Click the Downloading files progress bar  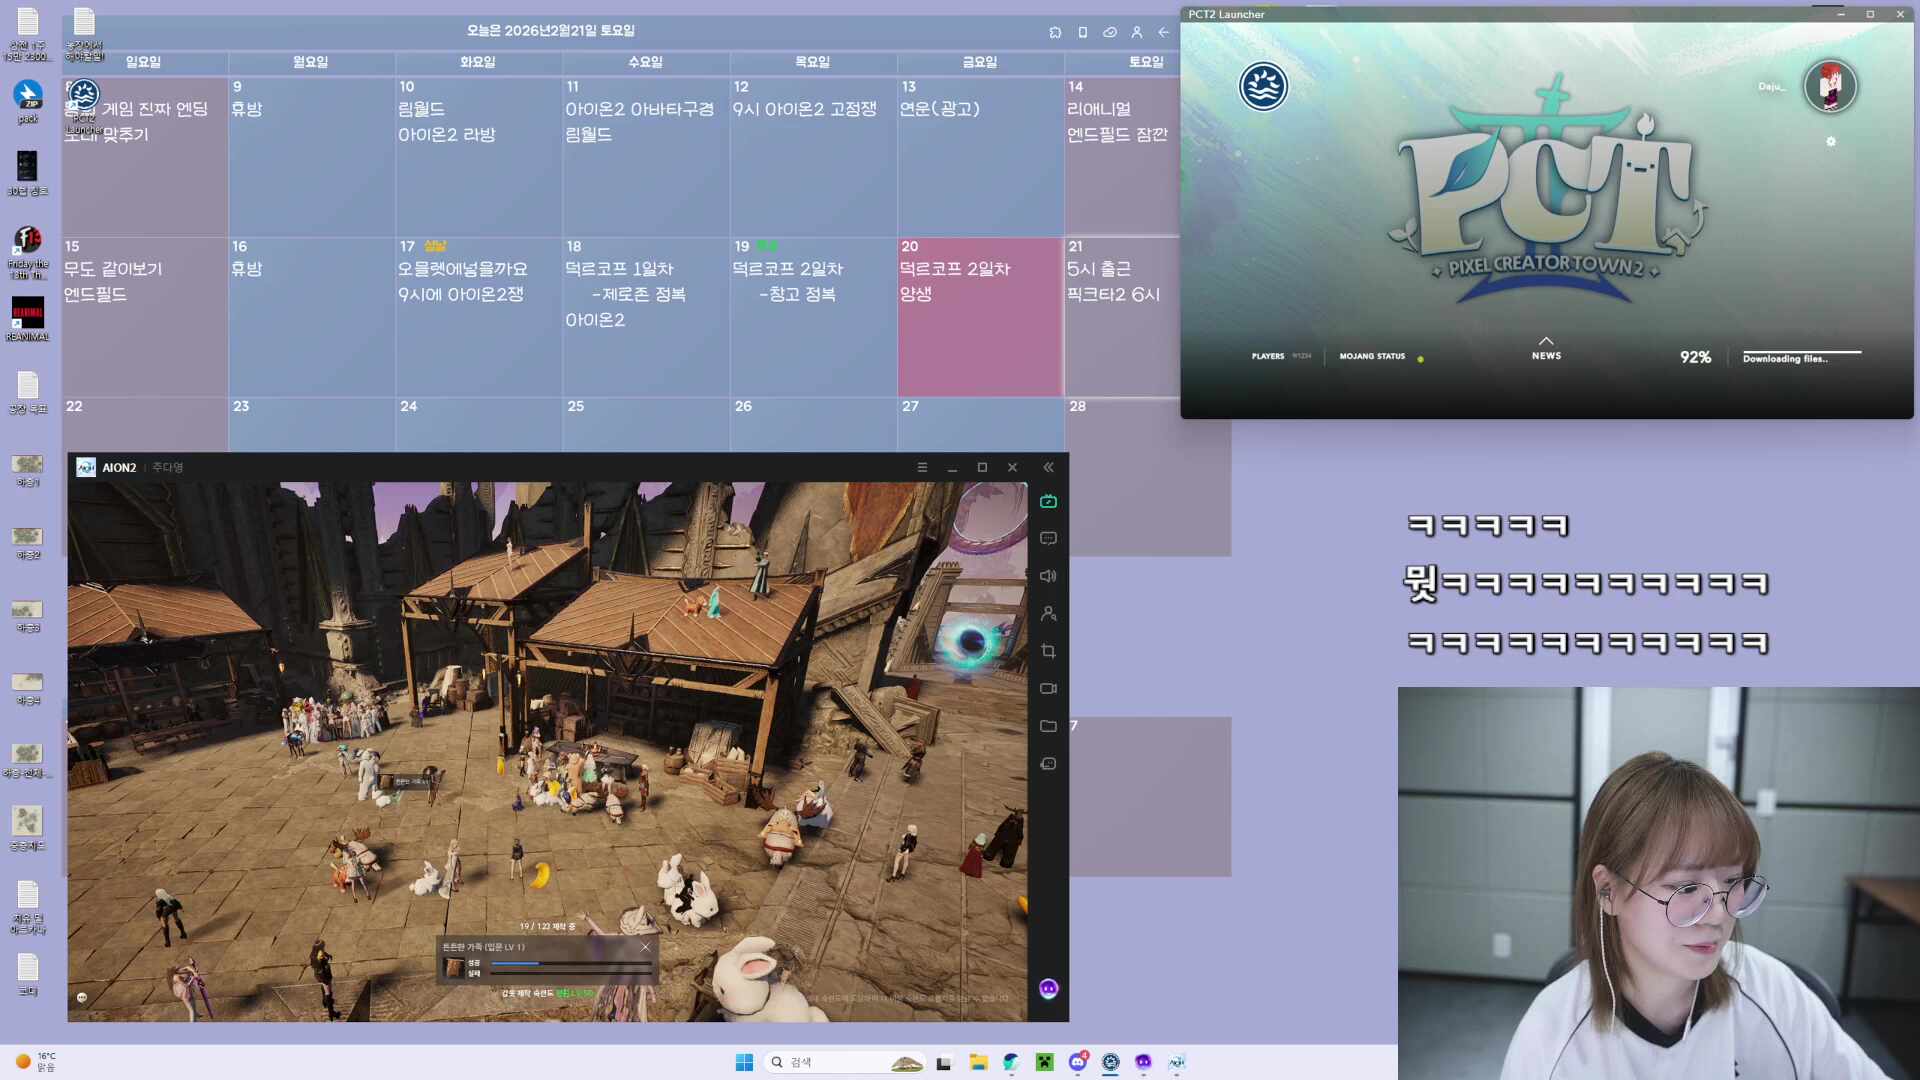point(1800,357)
